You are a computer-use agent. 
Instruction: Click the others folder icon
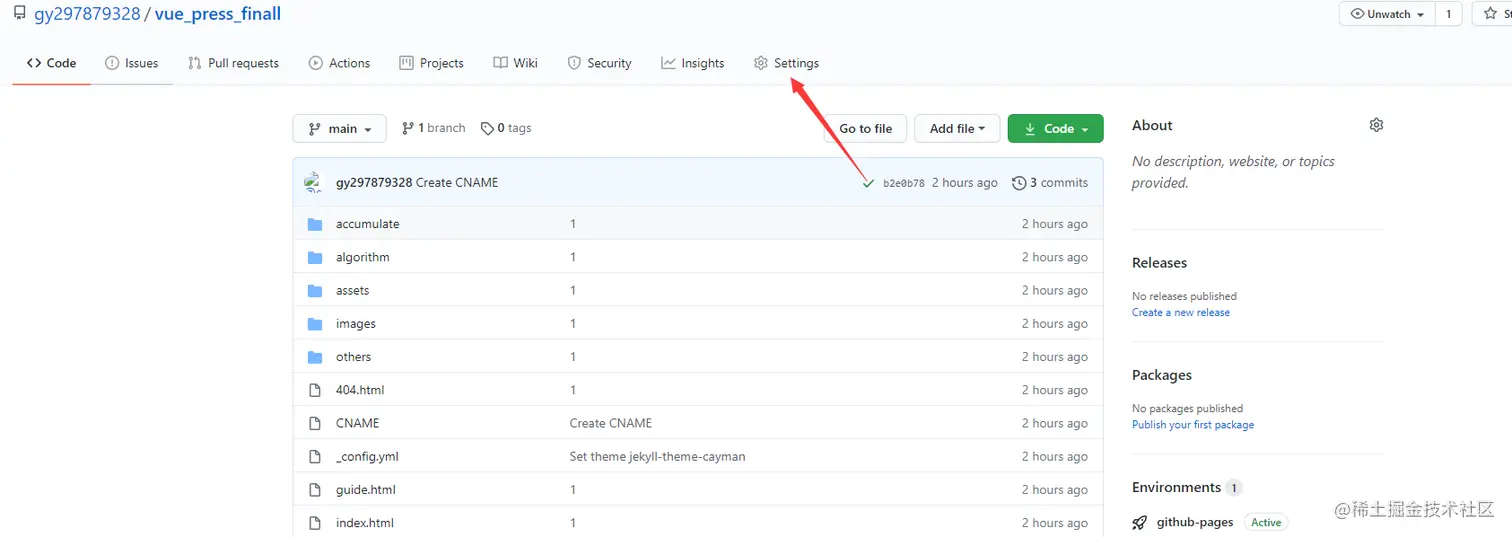[315, 357]
